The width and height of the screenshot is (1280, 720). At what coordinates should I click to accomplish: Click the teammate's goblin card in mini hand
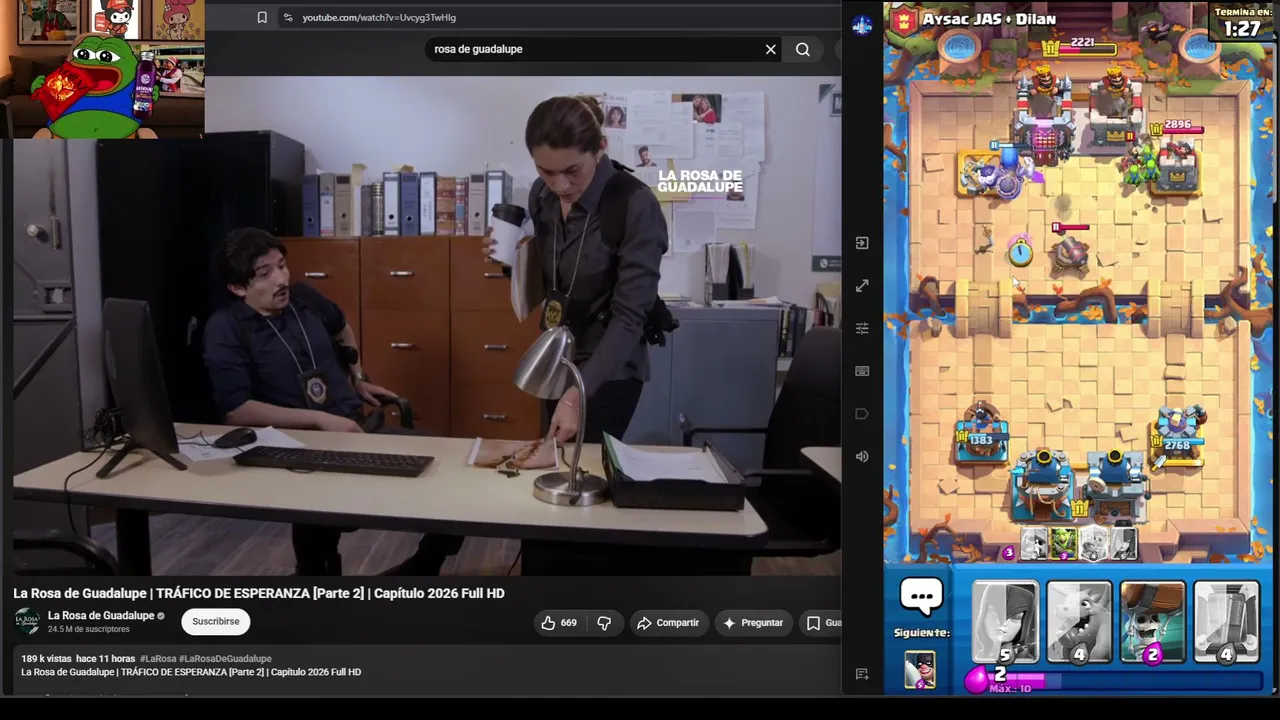[x=1063, y=543]
